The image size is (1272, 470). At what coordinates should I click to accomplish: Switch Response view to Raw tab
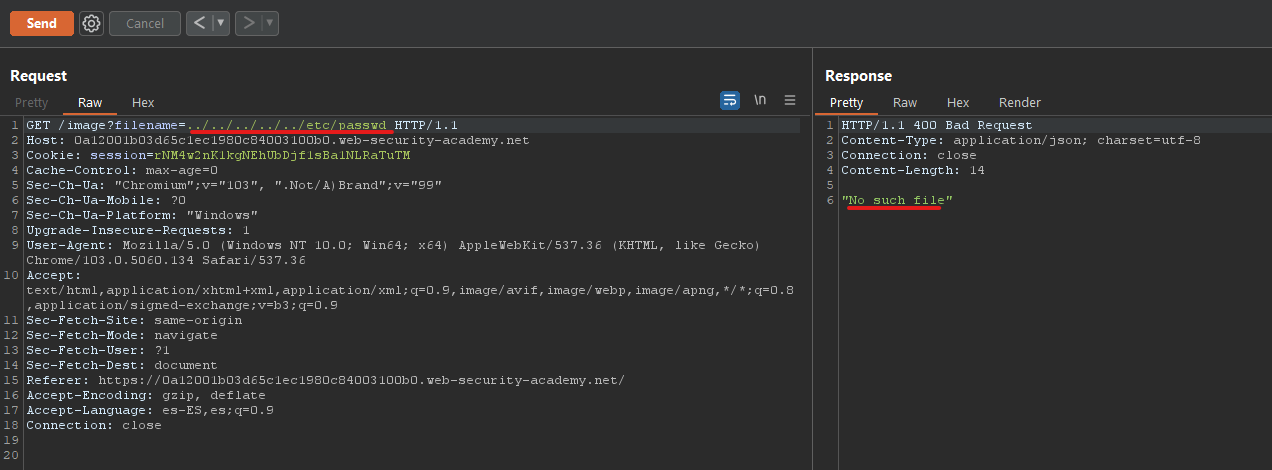click(905, 102)
